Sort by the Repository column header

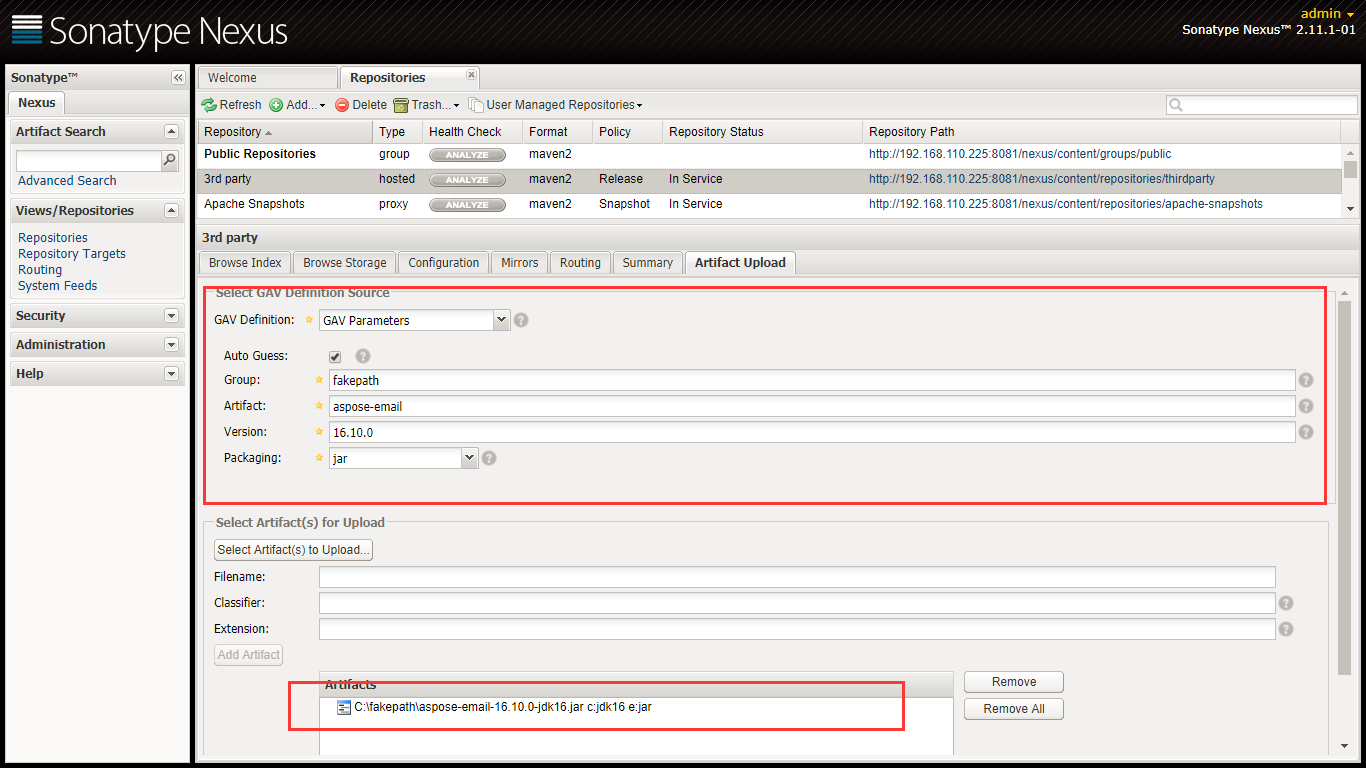click(x=285, y=132)
